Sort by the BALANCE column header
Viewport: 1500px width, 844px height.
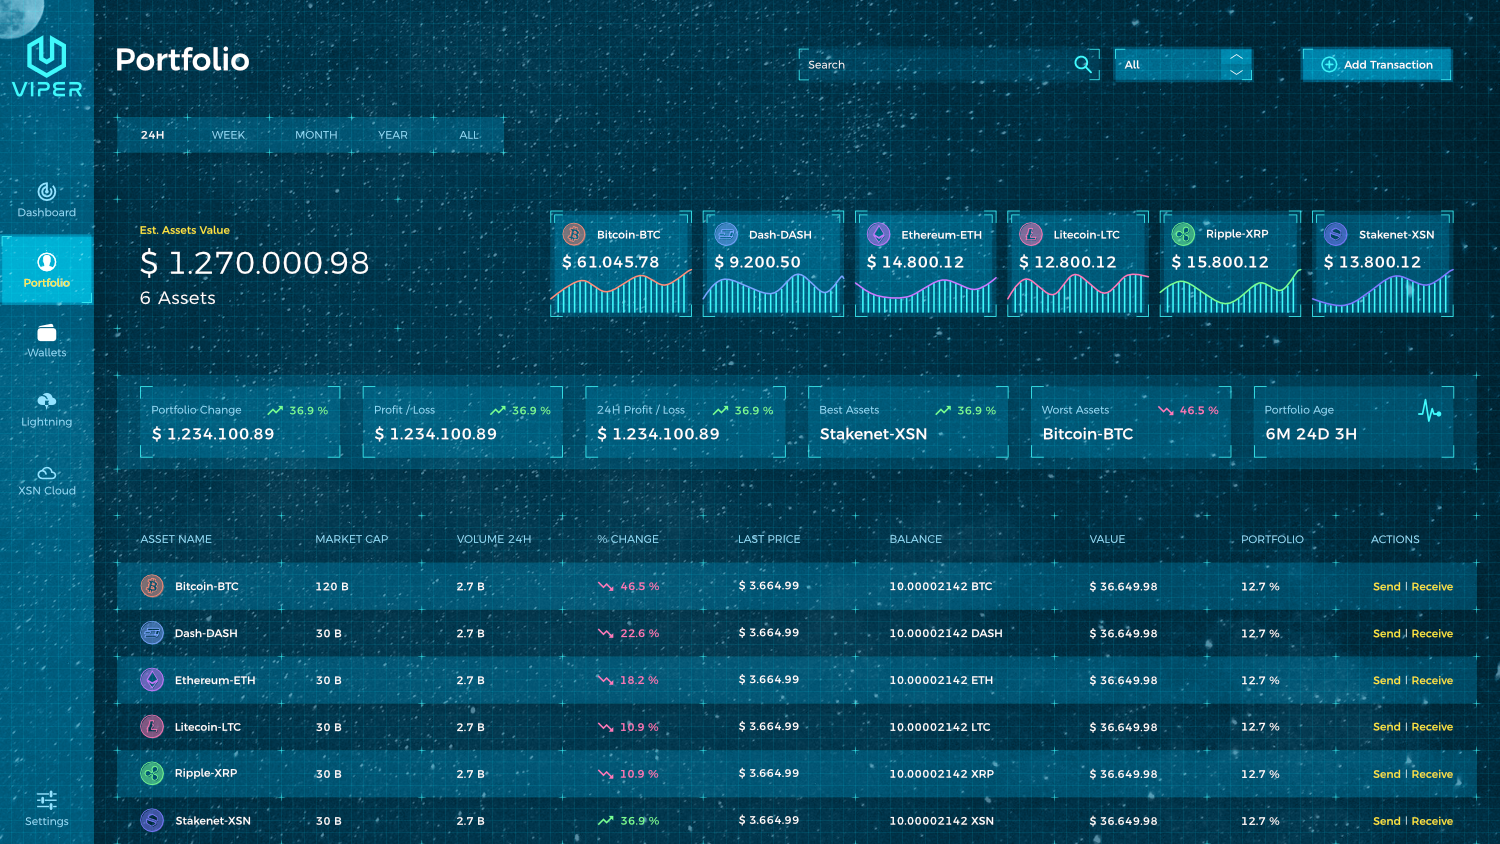(916, 539)
